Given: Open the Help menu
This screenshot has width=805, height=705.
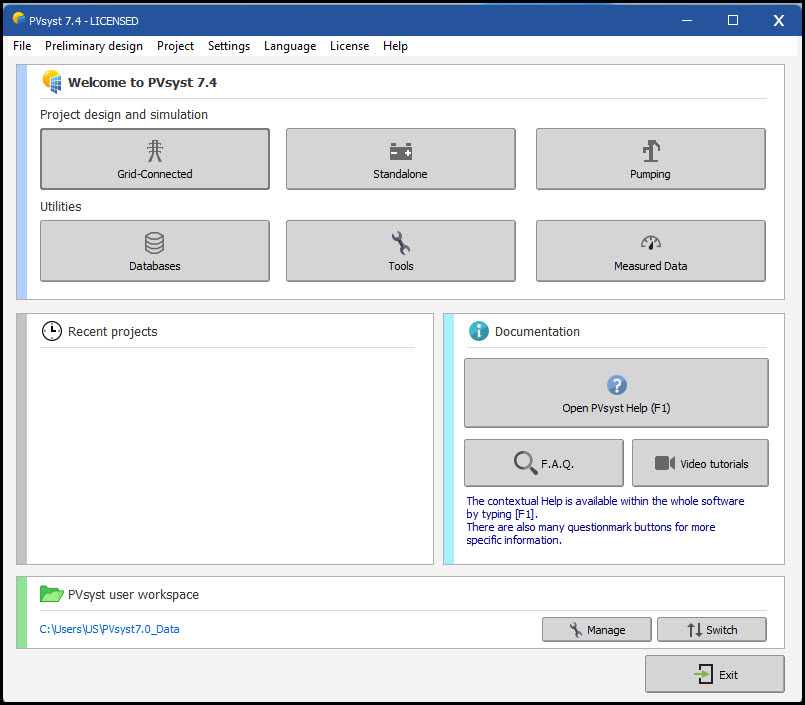Looking at the screenshot, I should pos(395,46).
